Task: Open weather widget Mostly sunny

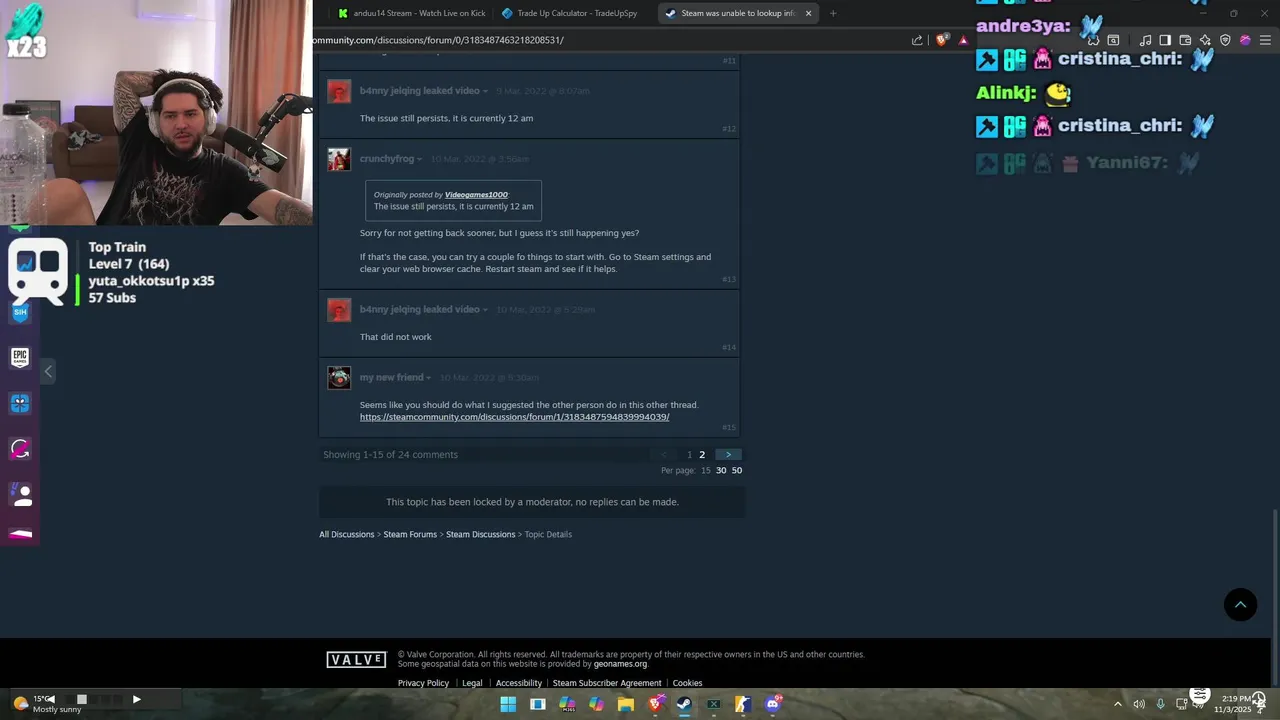Action: [x=48, y=704]
